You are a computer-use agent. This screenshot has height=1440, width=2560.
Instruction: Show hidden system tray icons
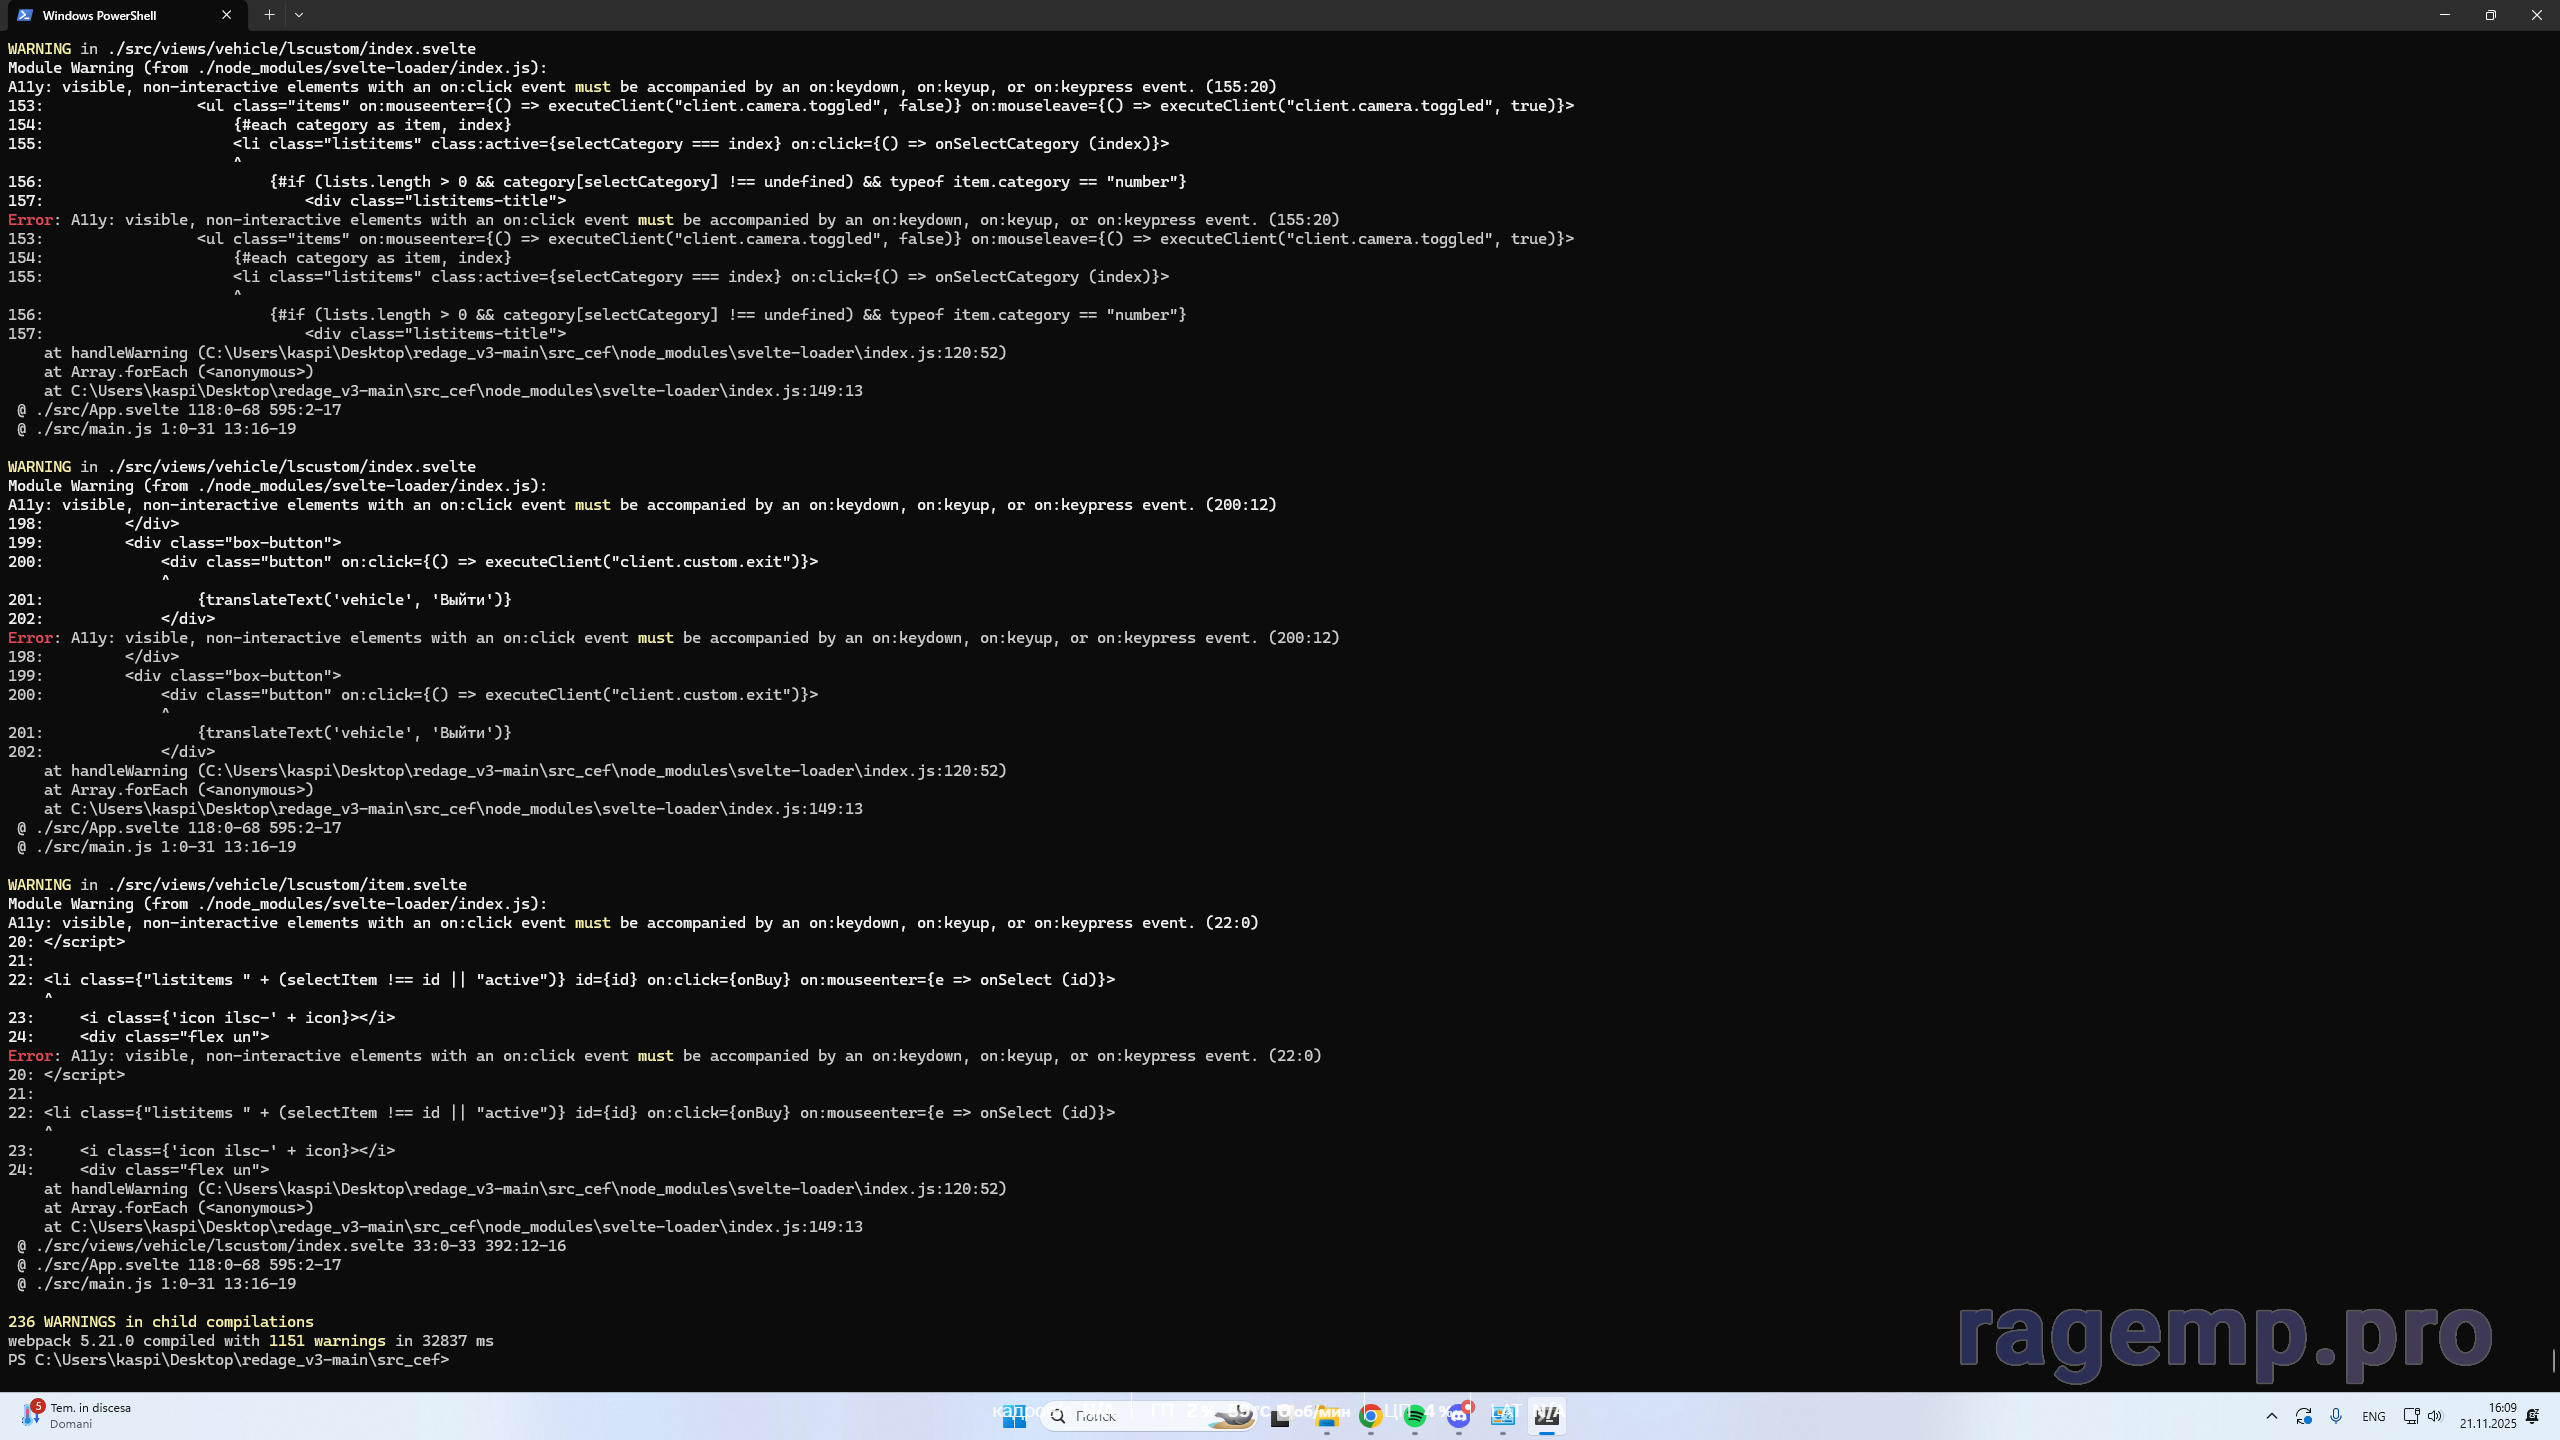click(2272, 1416)
